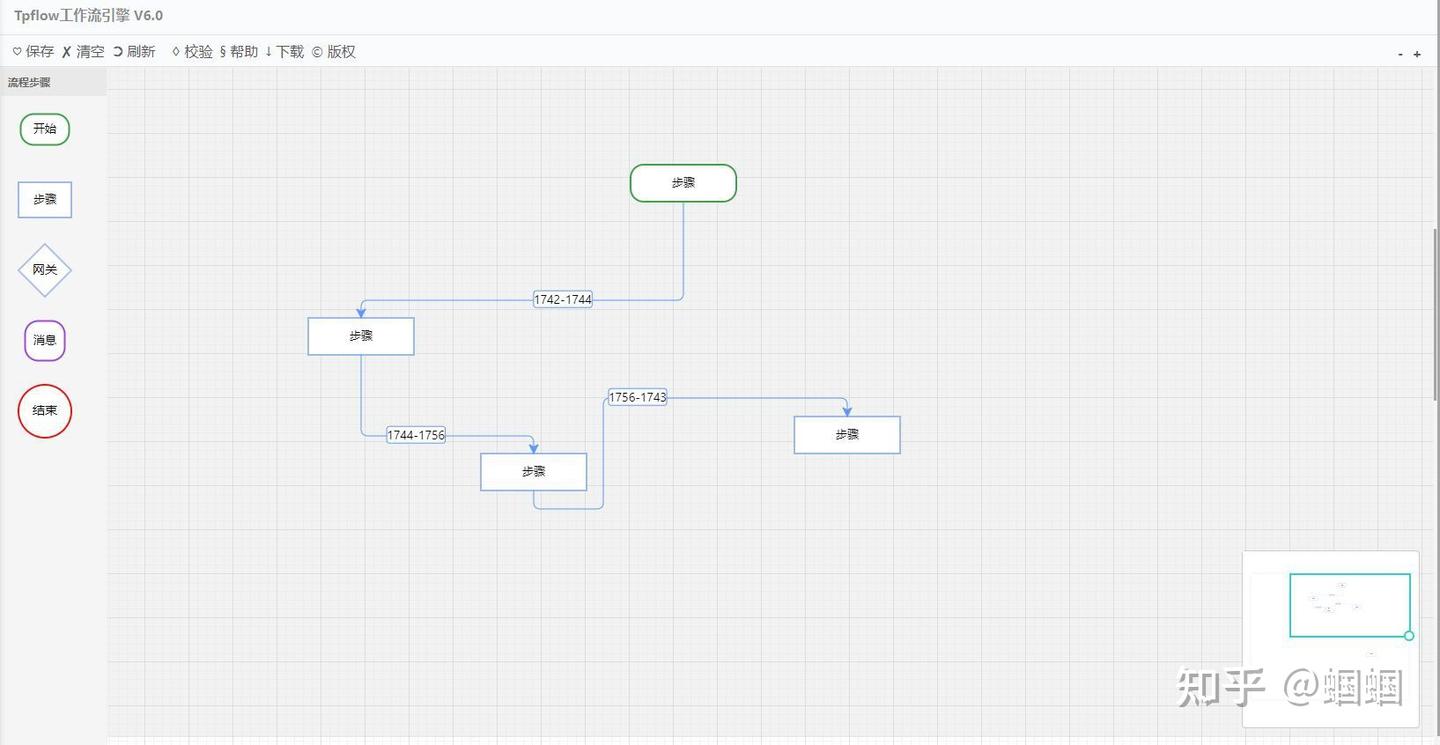Screen dimensions: 1440x745
Task: Select the green rounded 步骤 start step node
Action: (683, 183)
